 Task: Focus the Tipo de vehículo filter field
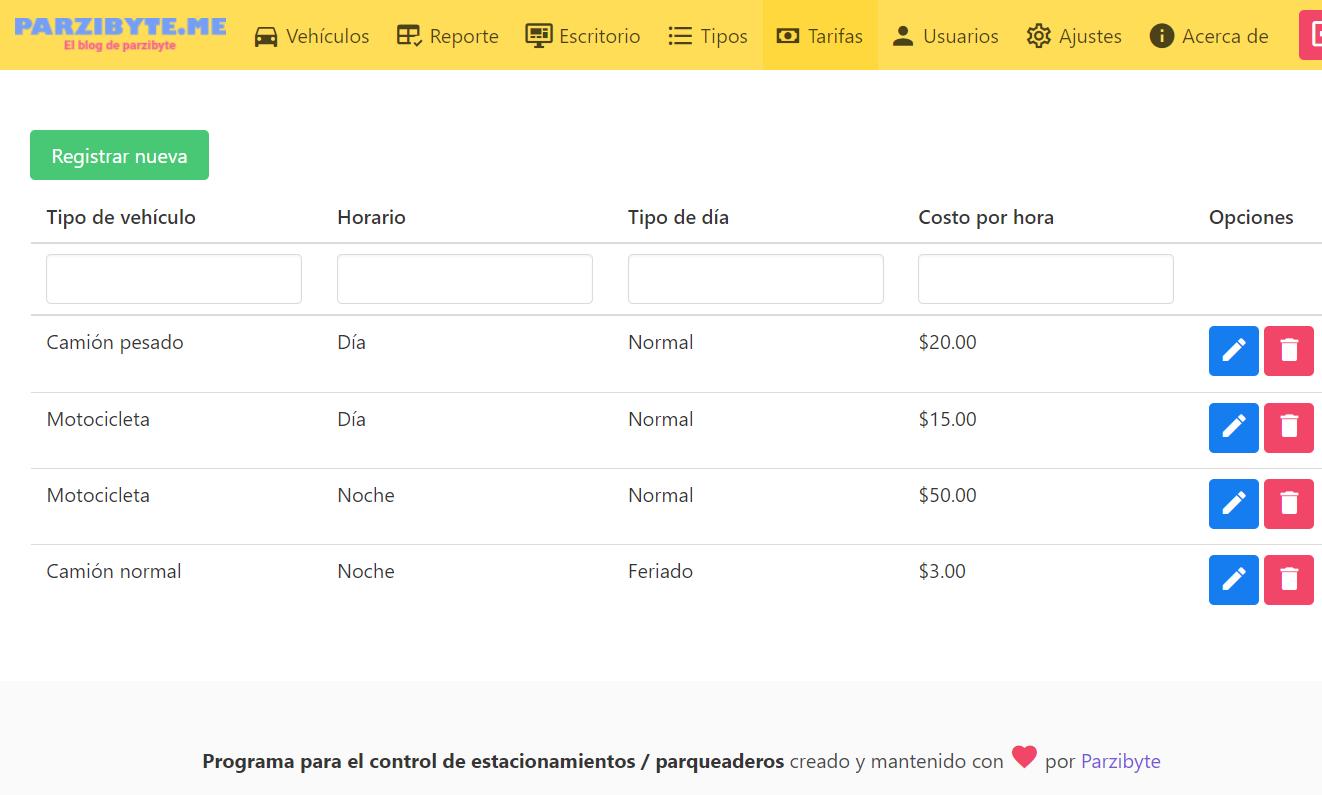pyautogui.click(x=174, y=279)
